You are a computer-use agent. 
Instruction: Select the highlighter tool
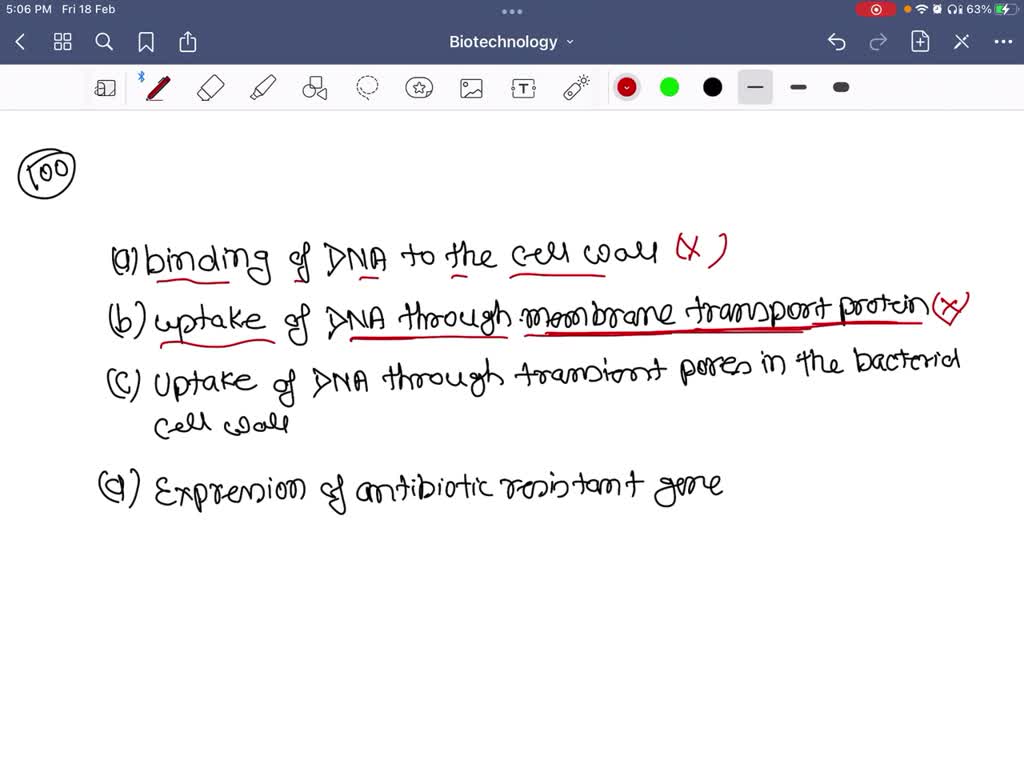pyautogui.click(x=263, y=88)
